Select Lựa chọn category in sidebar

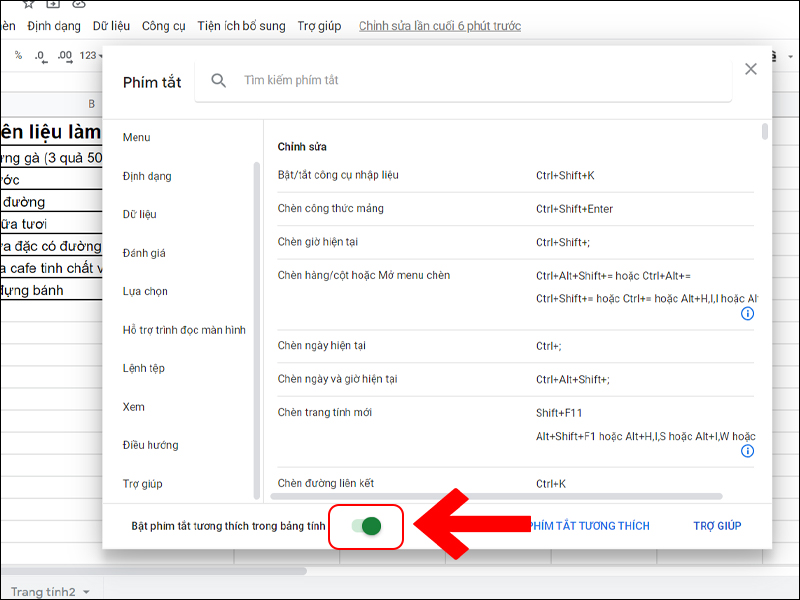145,291
